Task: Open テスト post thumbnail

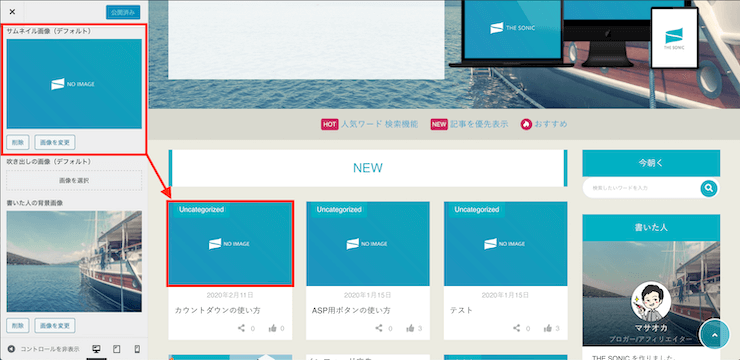Action: click(x=505, y=243)
